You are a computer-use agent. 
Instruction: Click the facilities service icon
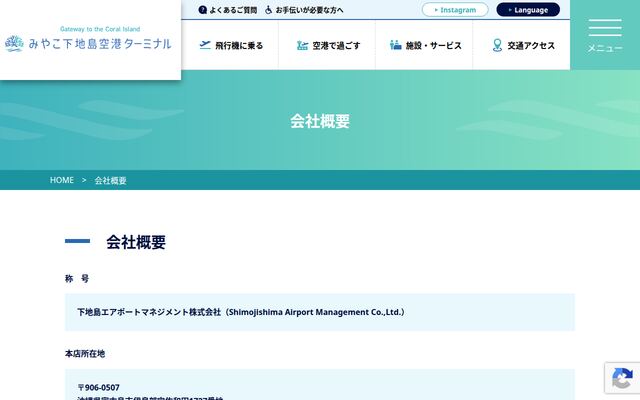point(396,45)
